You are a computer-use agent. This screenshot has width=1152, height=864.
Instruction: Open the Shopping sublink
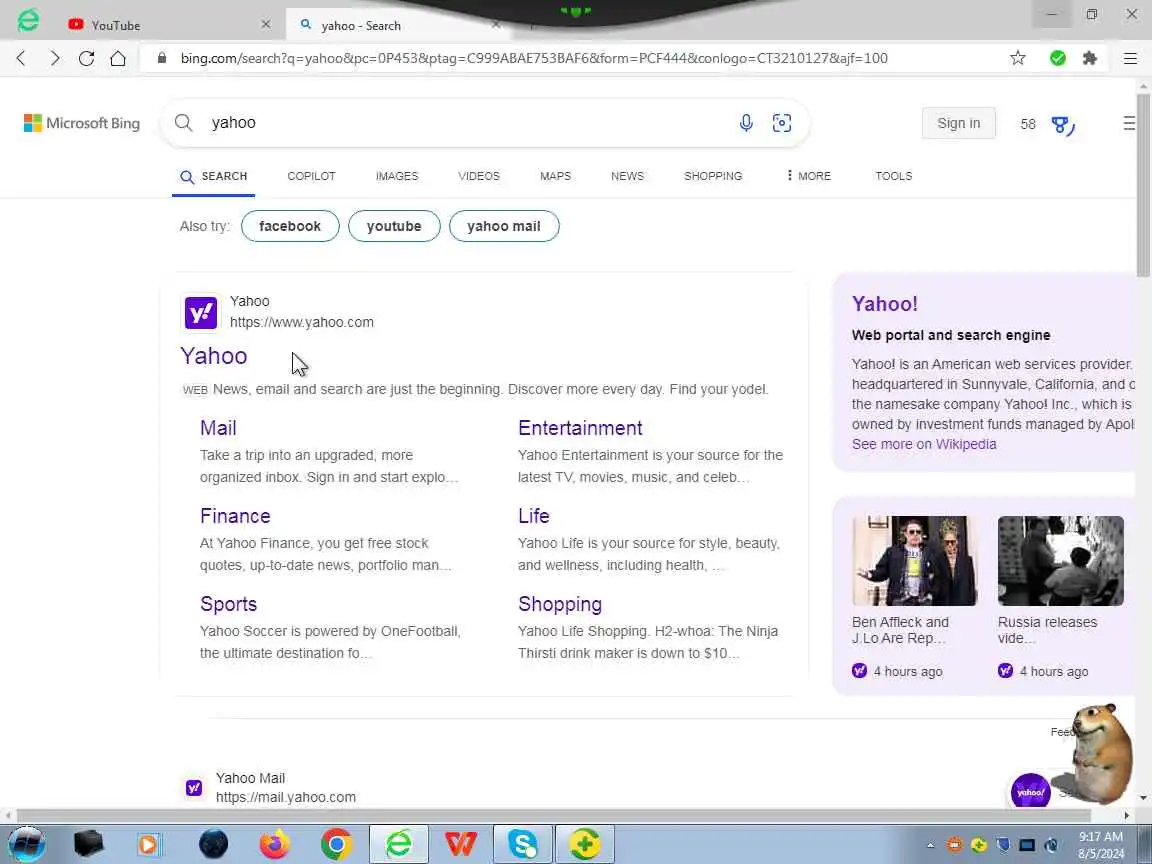[560, 605]
